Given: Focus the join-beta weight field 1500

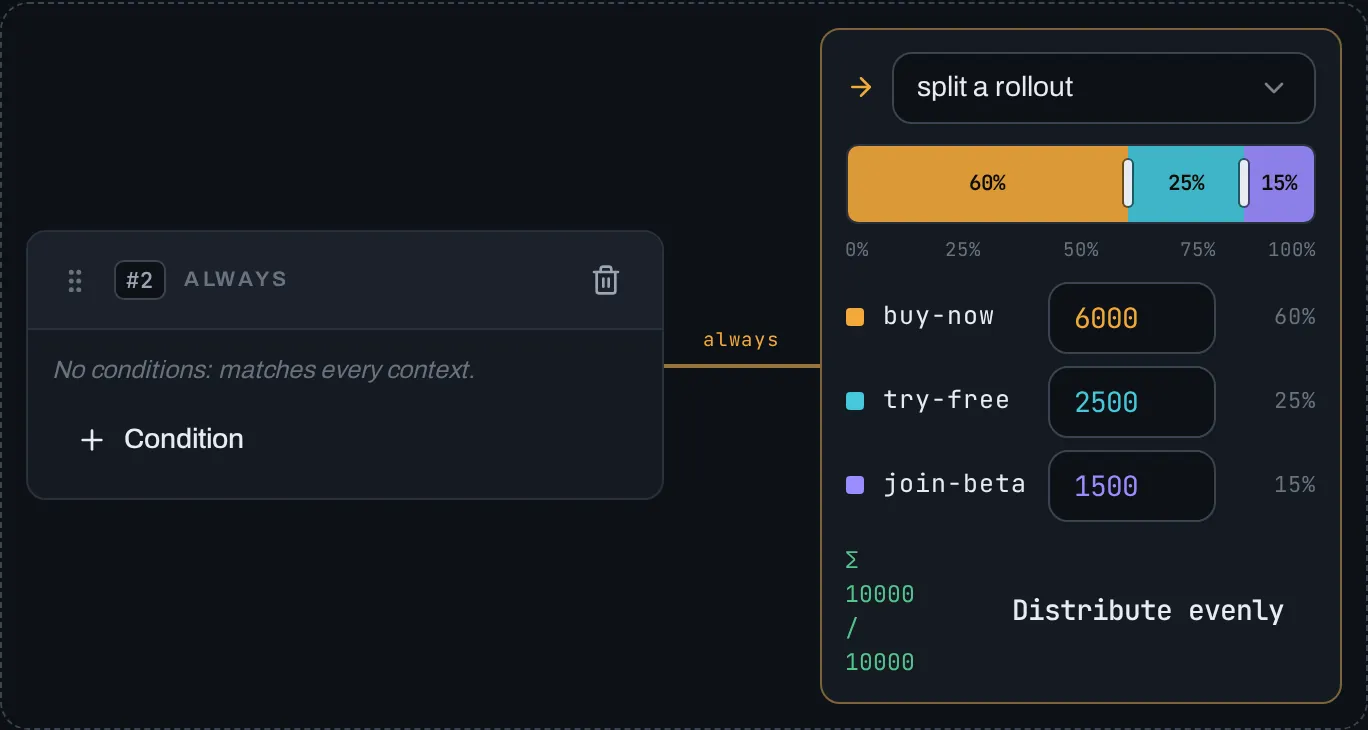Looking at the screenshot, I should [x=1132, y=486].
